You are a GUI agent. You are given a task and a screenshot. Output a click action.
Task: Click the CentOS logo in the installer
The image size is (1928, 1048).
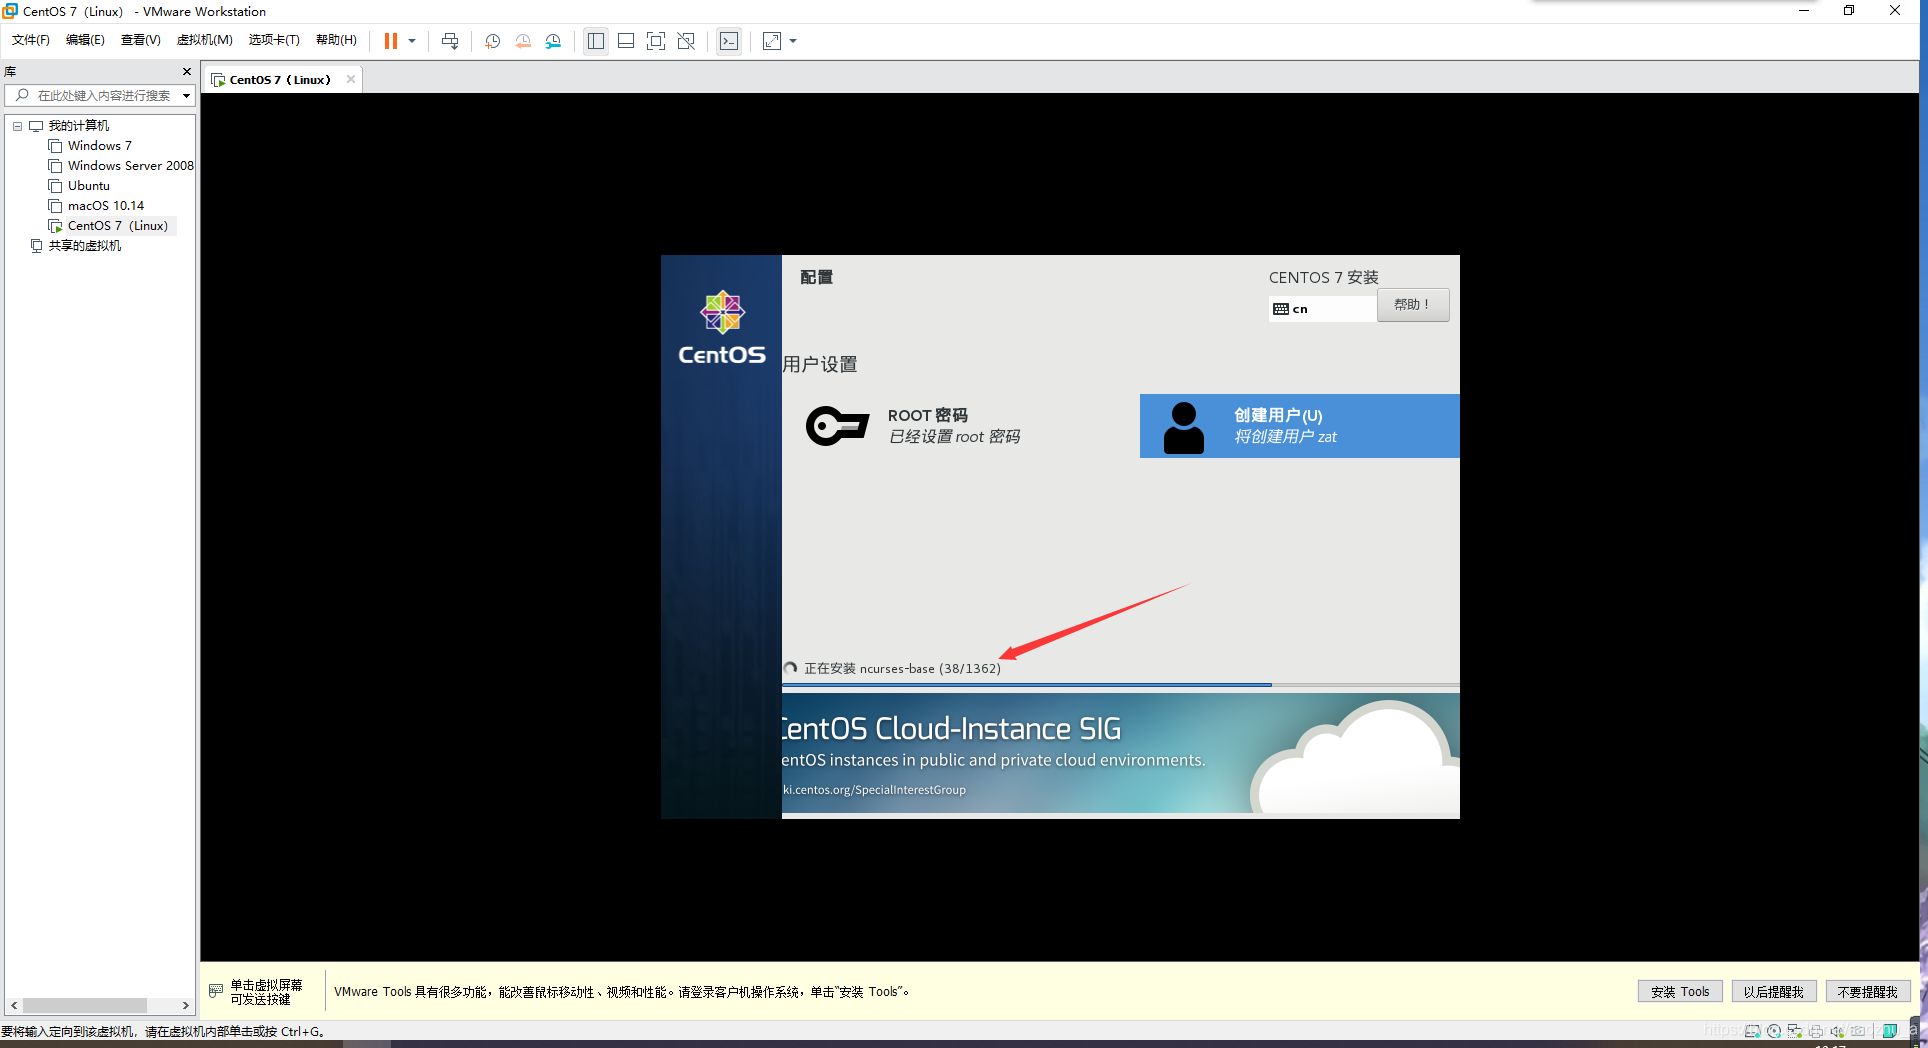[722, 329]
